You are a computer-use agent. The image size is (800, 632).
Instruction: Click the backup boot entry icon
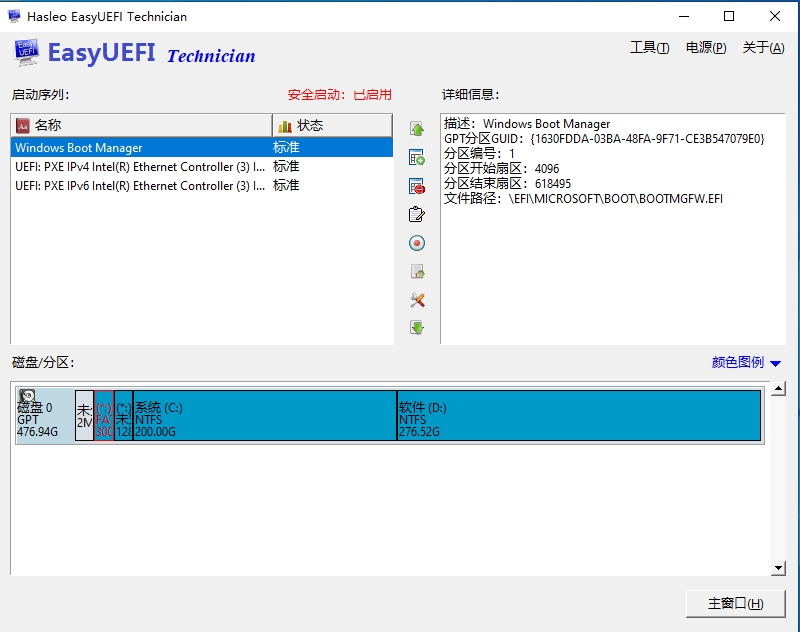pos(417,271)
